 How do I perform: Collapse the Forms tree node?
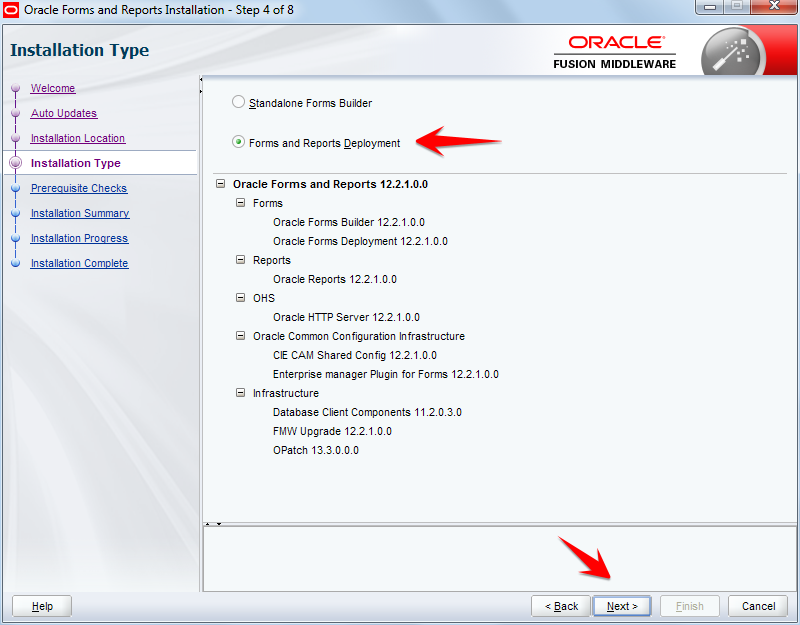(240, 203)
